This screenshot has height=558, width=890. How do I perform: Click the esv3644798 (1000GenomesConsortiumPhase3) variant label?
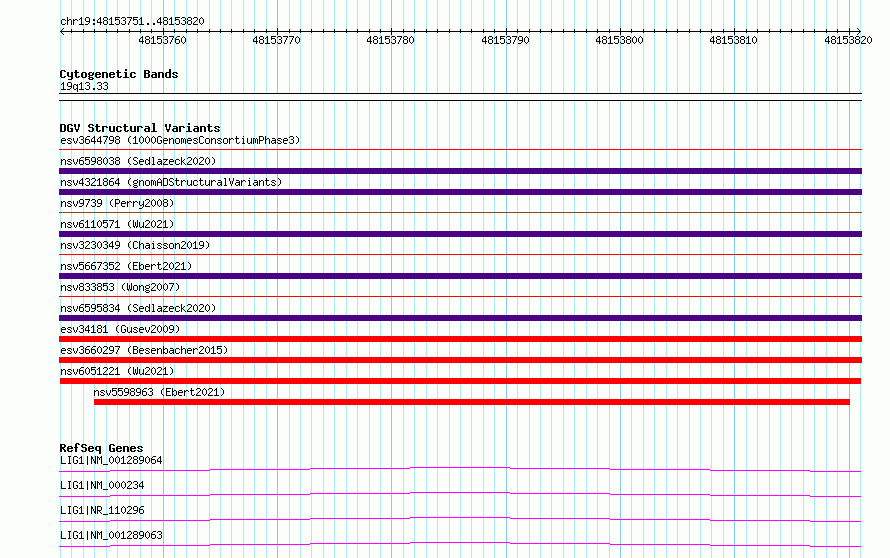click(x=180, y=140)
